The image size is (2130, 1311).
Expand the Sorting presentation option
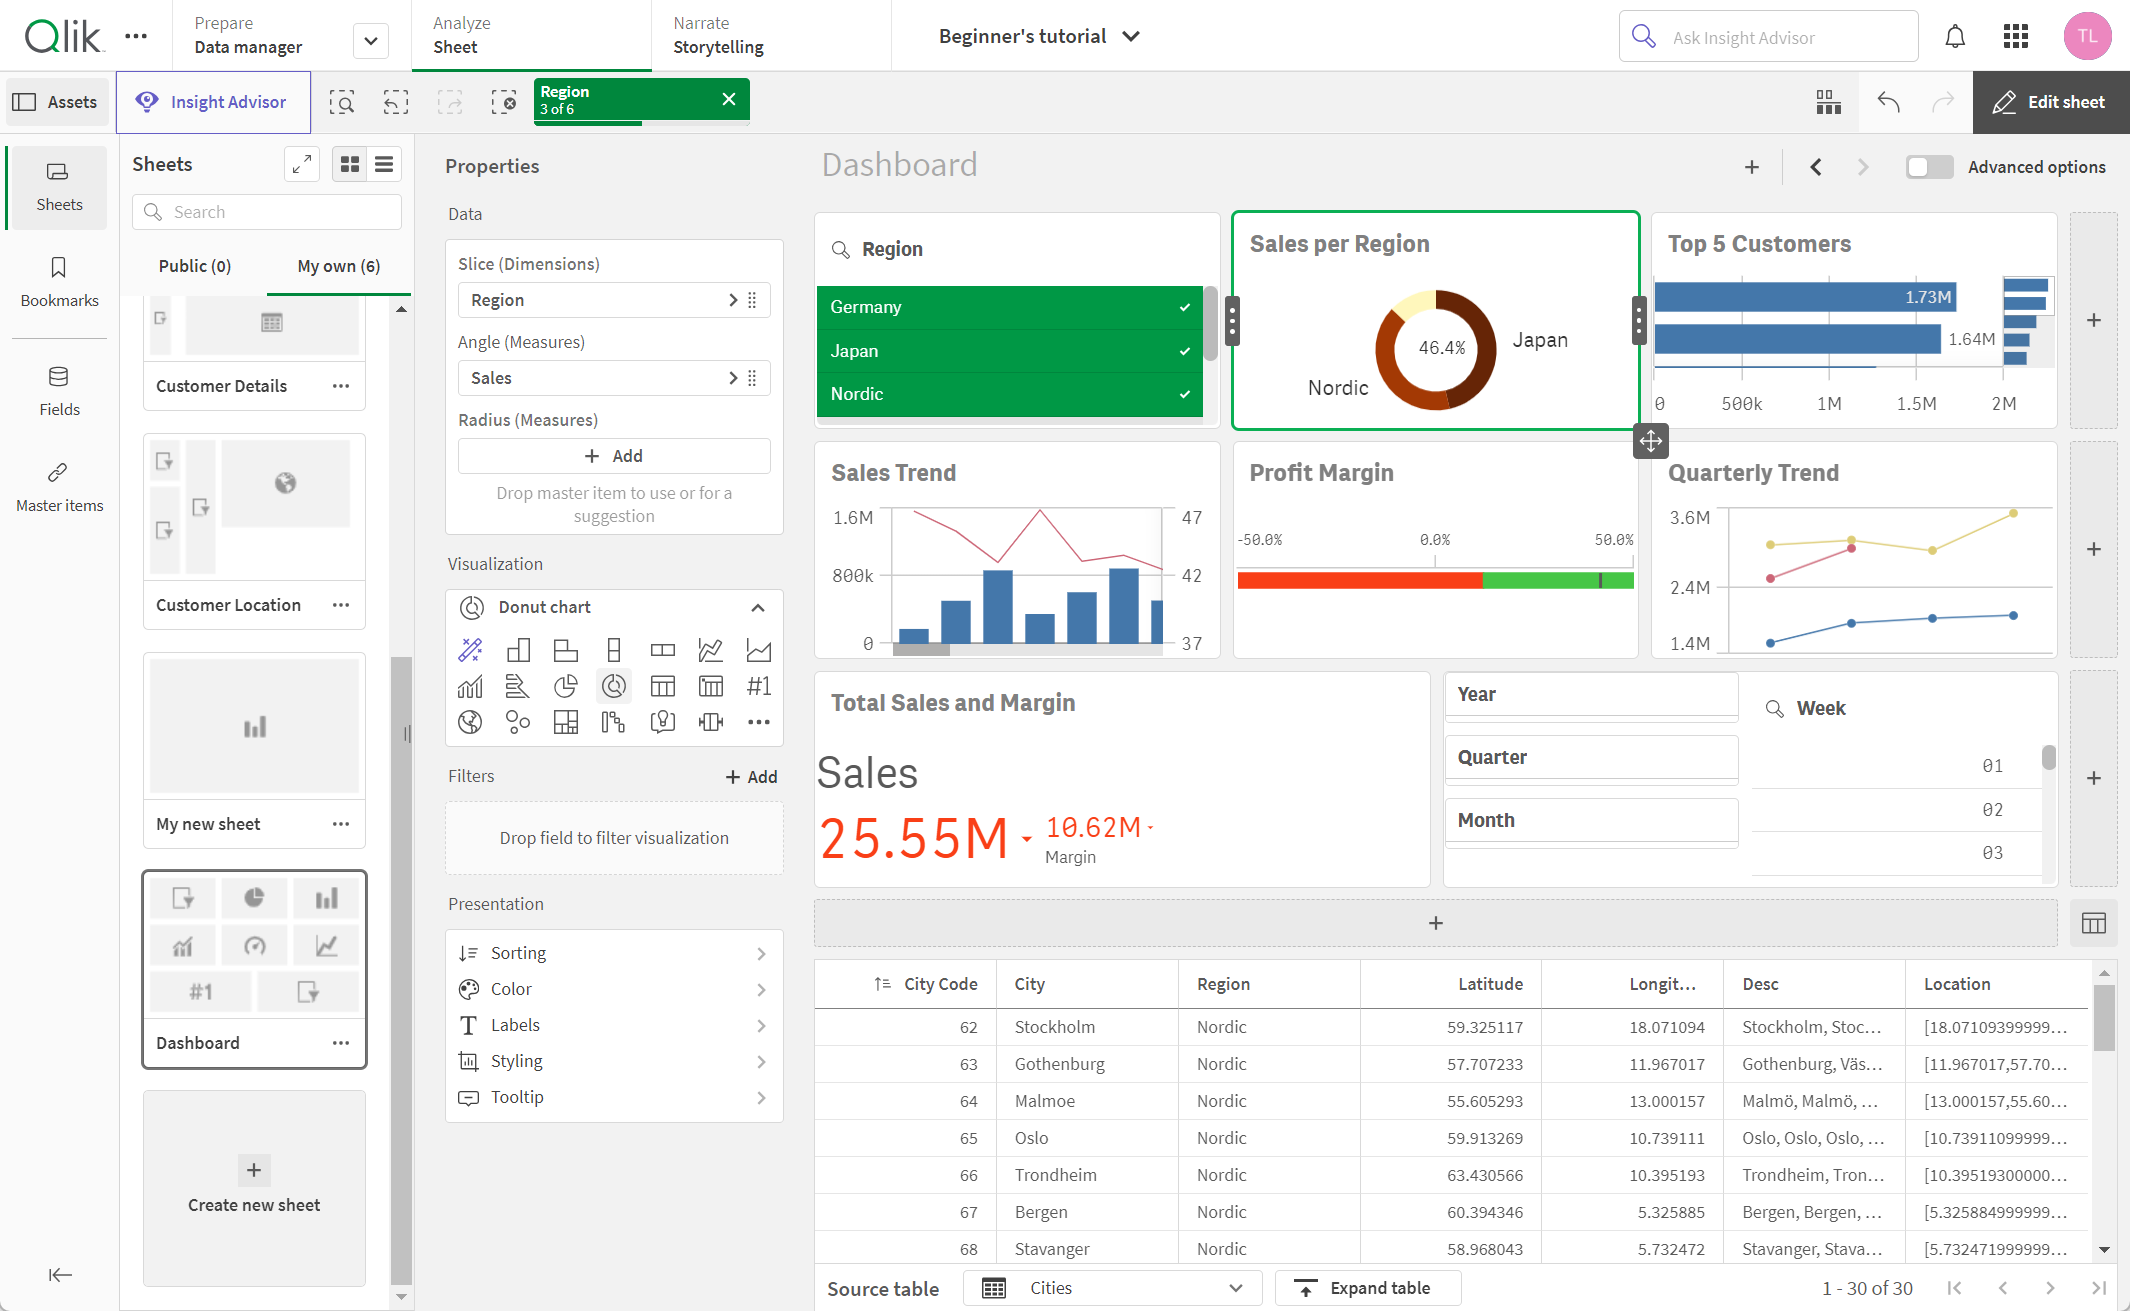(x=615, y=952)
